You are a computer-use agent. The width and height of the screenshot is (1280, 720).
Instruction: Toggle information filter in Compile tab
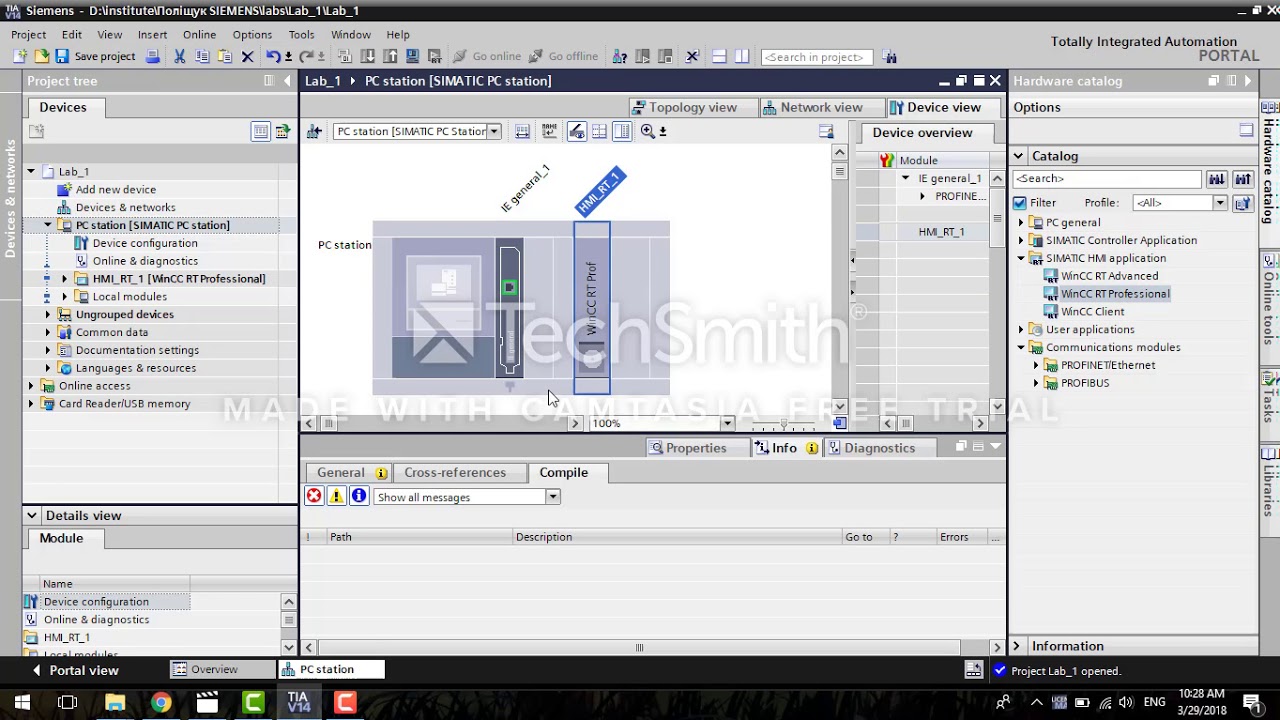point(359,496)
